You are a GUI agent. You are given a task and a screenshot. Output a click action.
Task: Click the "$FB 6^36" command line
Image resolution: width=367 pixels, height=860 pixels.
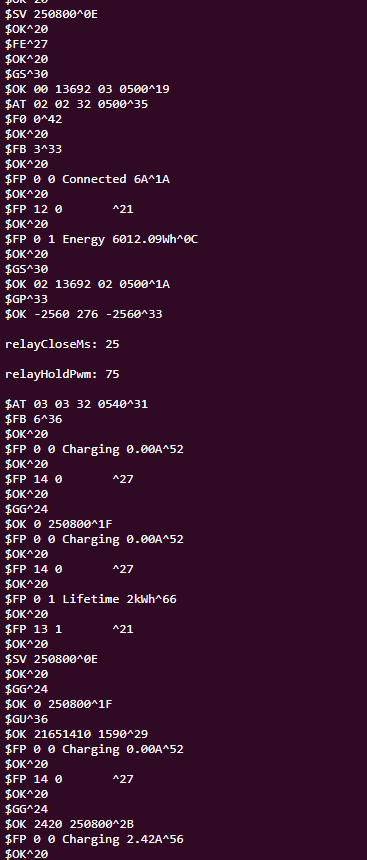(x=33, y=419)
